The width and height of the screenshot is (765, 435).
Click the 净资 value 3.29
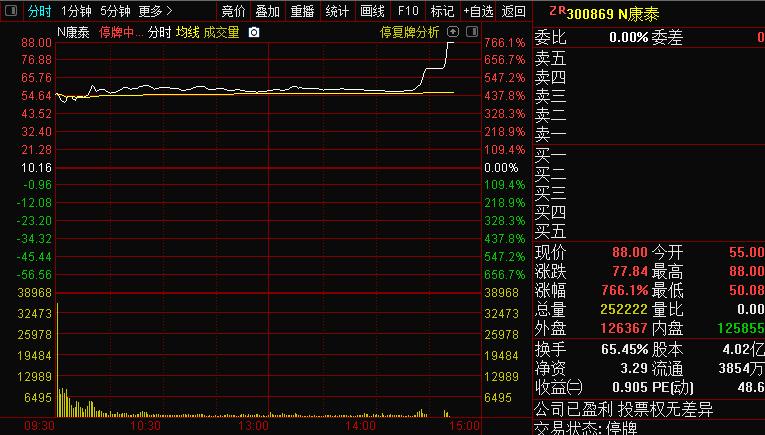[x=633, y=368]
